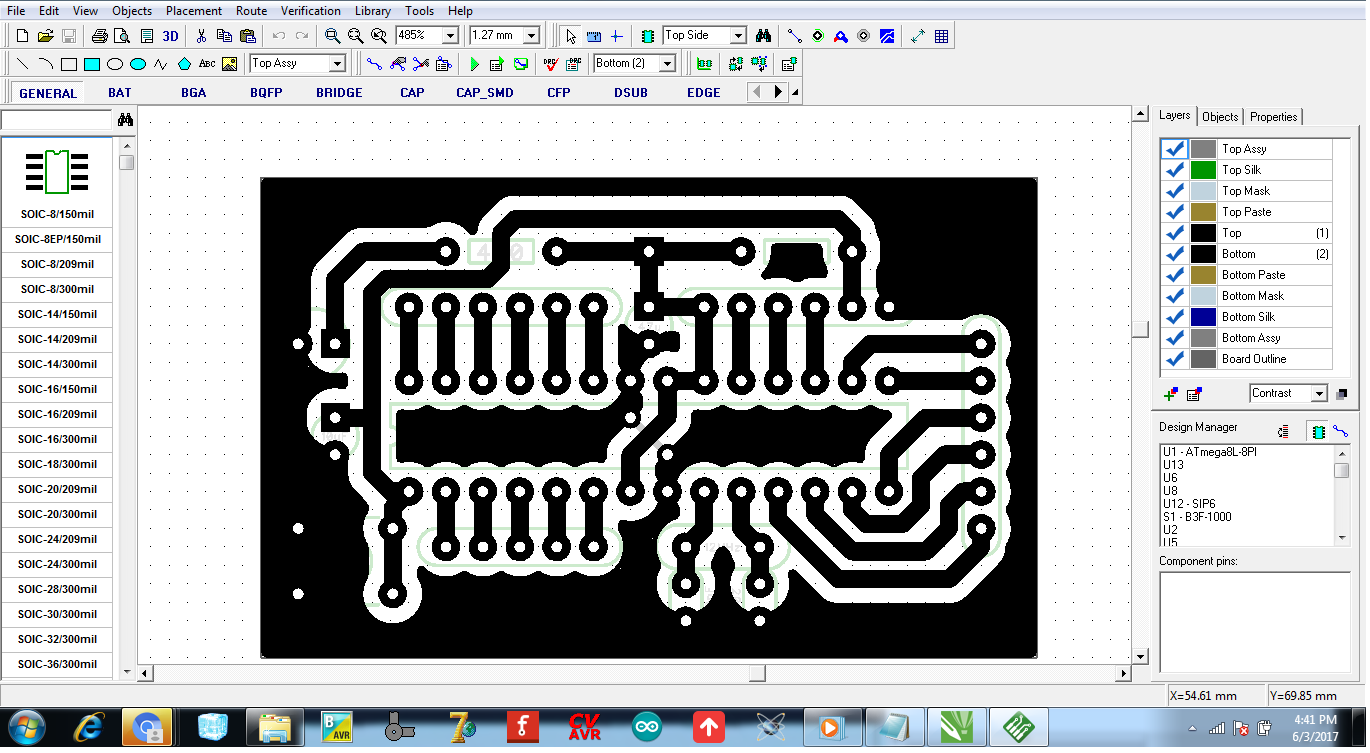The image size is (1370, 753).
Task: Start routing with the green play icon
Action: [474, 63]
